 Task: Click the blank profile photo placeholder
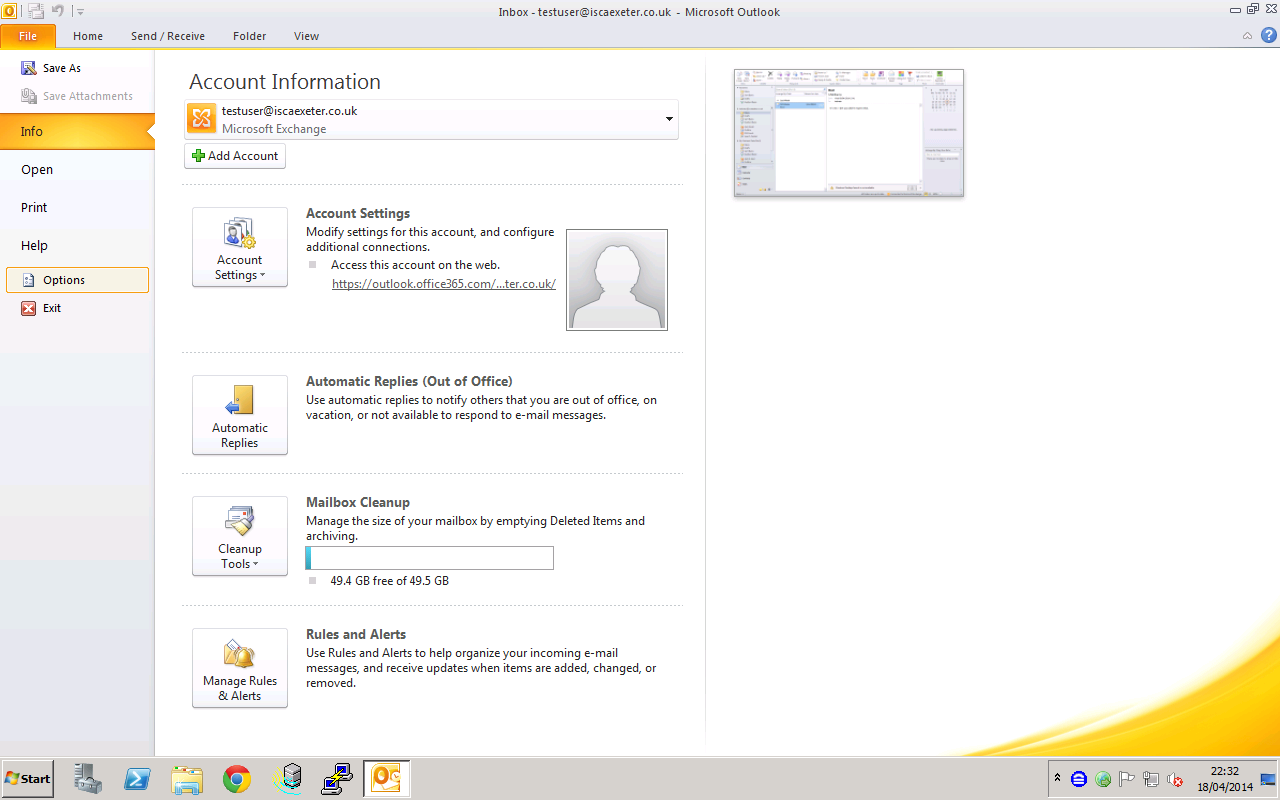tap(617, 280)
